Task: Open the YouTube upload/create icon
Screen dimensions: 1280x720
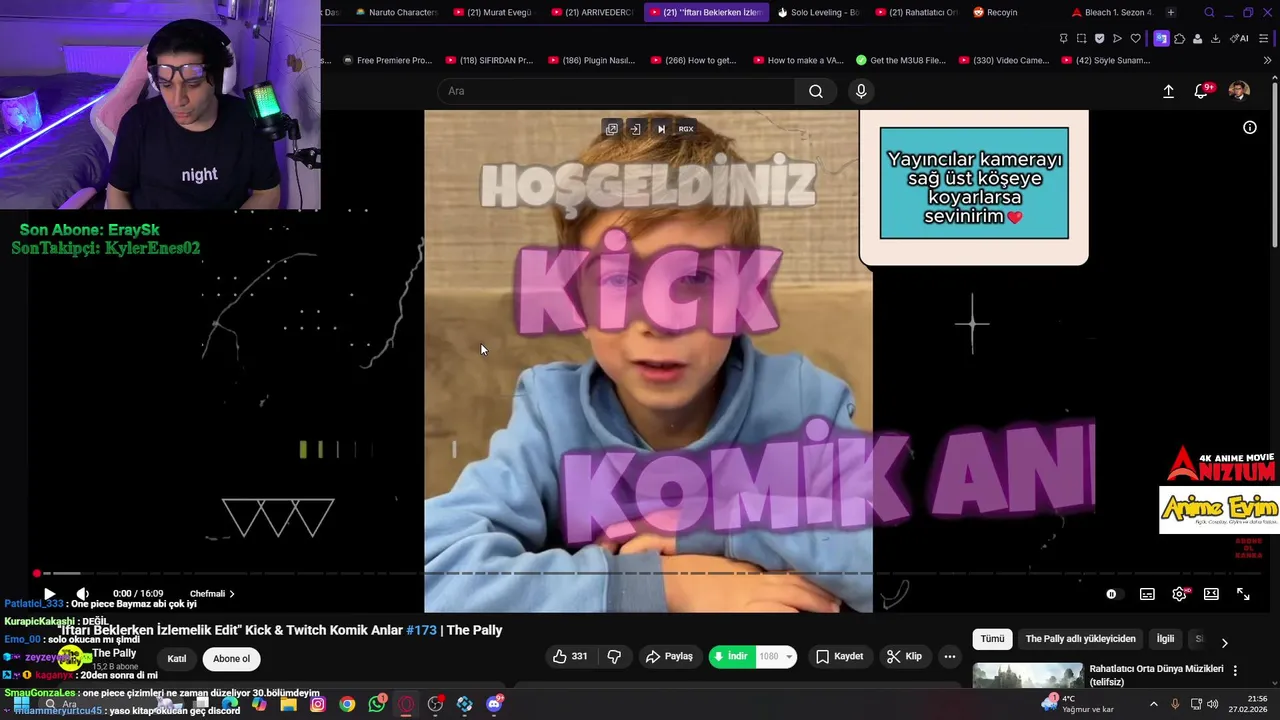Action: point(1168,91)
